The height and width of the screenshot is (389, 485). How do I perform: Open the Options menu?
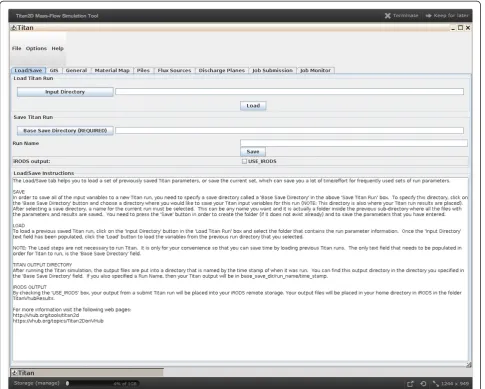point(36,48)
